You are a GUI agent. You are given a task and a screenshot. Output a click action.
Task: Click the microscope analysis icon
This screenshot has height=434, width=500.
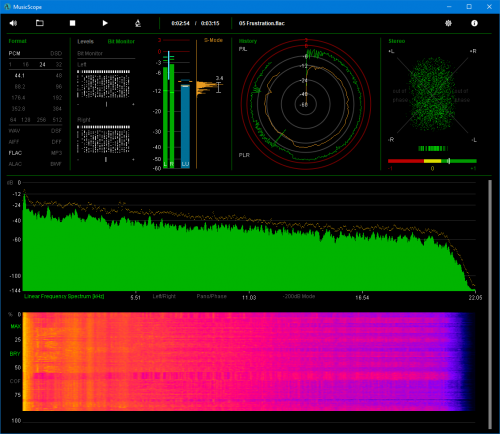(138, 23)
